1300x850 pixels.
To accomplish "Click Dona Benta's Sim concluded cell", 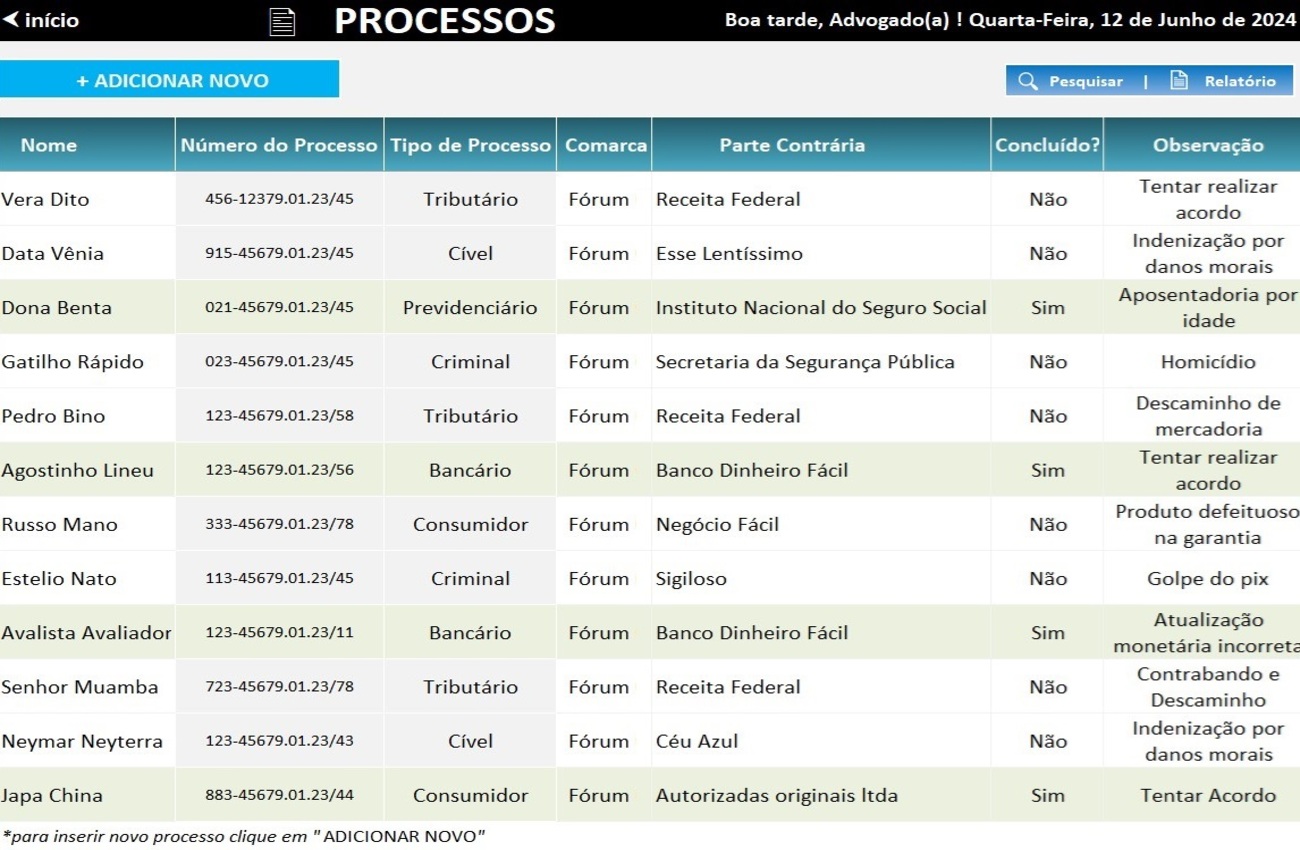I will coord(1047,307).
